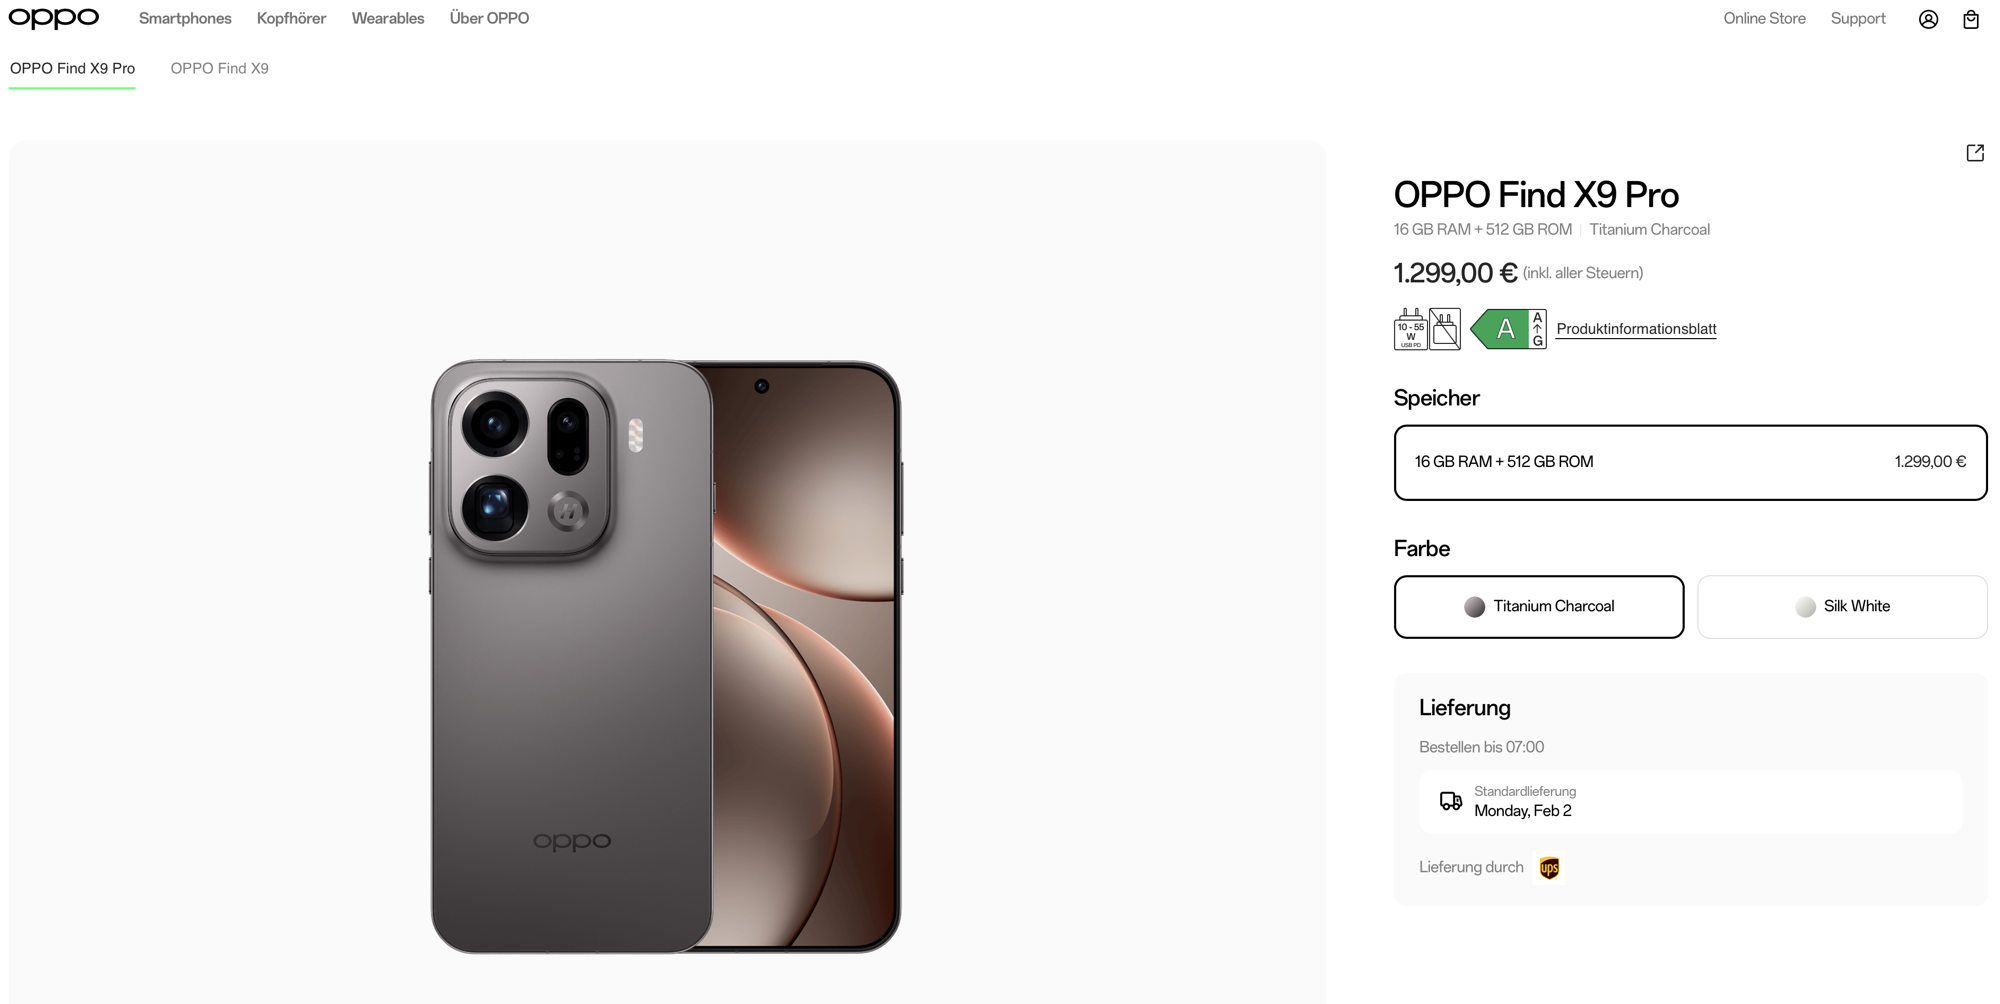Choose 16 GB RAM + 512 GB ROM storage
This screenshot has height=1004, width=2000.
click(1690, 462)
